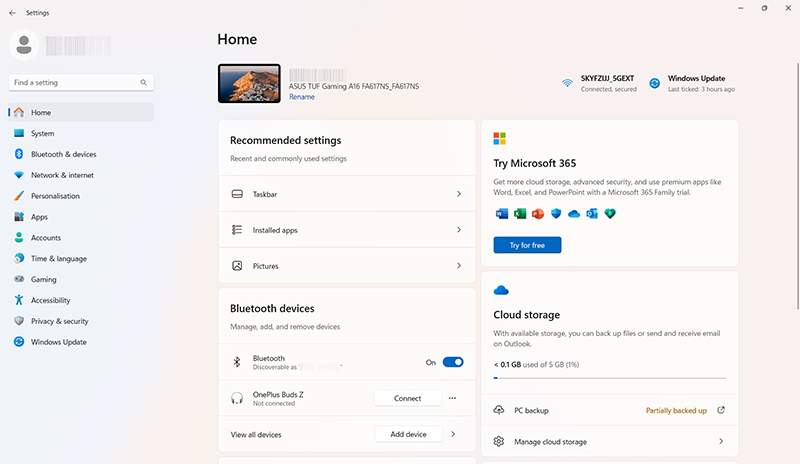The height and width of the screenshot is (464, 800).
Task: Click the Windows Update sync icon in header
Action: tap(655, 83)
